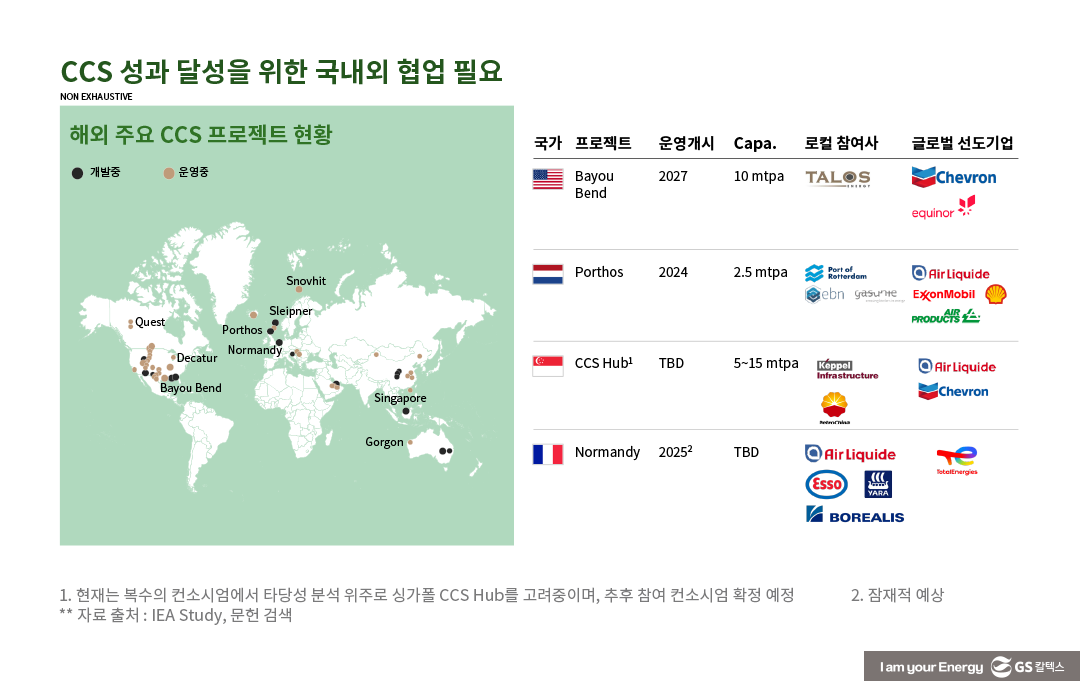Click the France flag beside Normandy

point(548,451)
